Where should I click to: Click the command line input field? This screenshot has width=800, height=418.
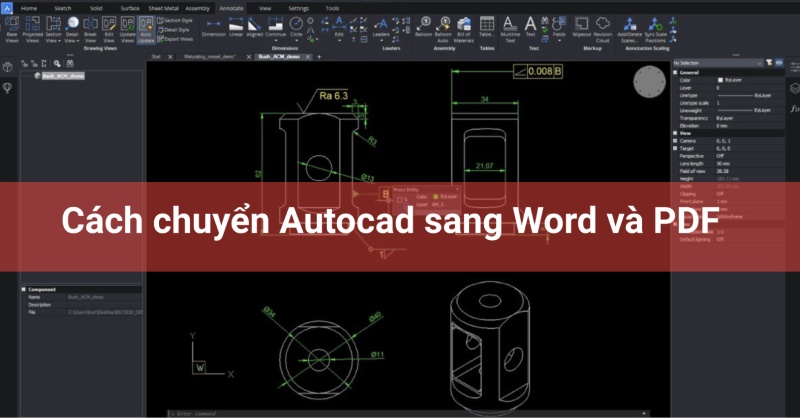pyautogui.click(x=408, y=413)
